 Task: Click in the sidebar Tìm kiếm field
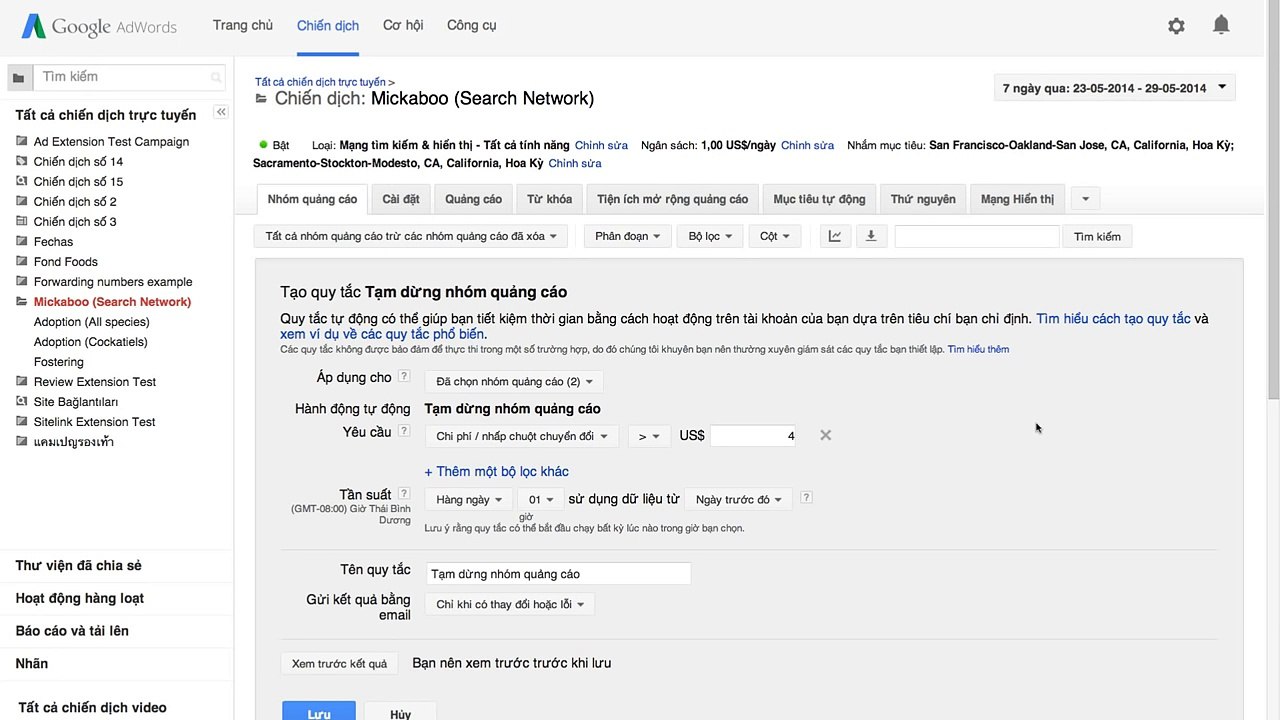(130, 77)
